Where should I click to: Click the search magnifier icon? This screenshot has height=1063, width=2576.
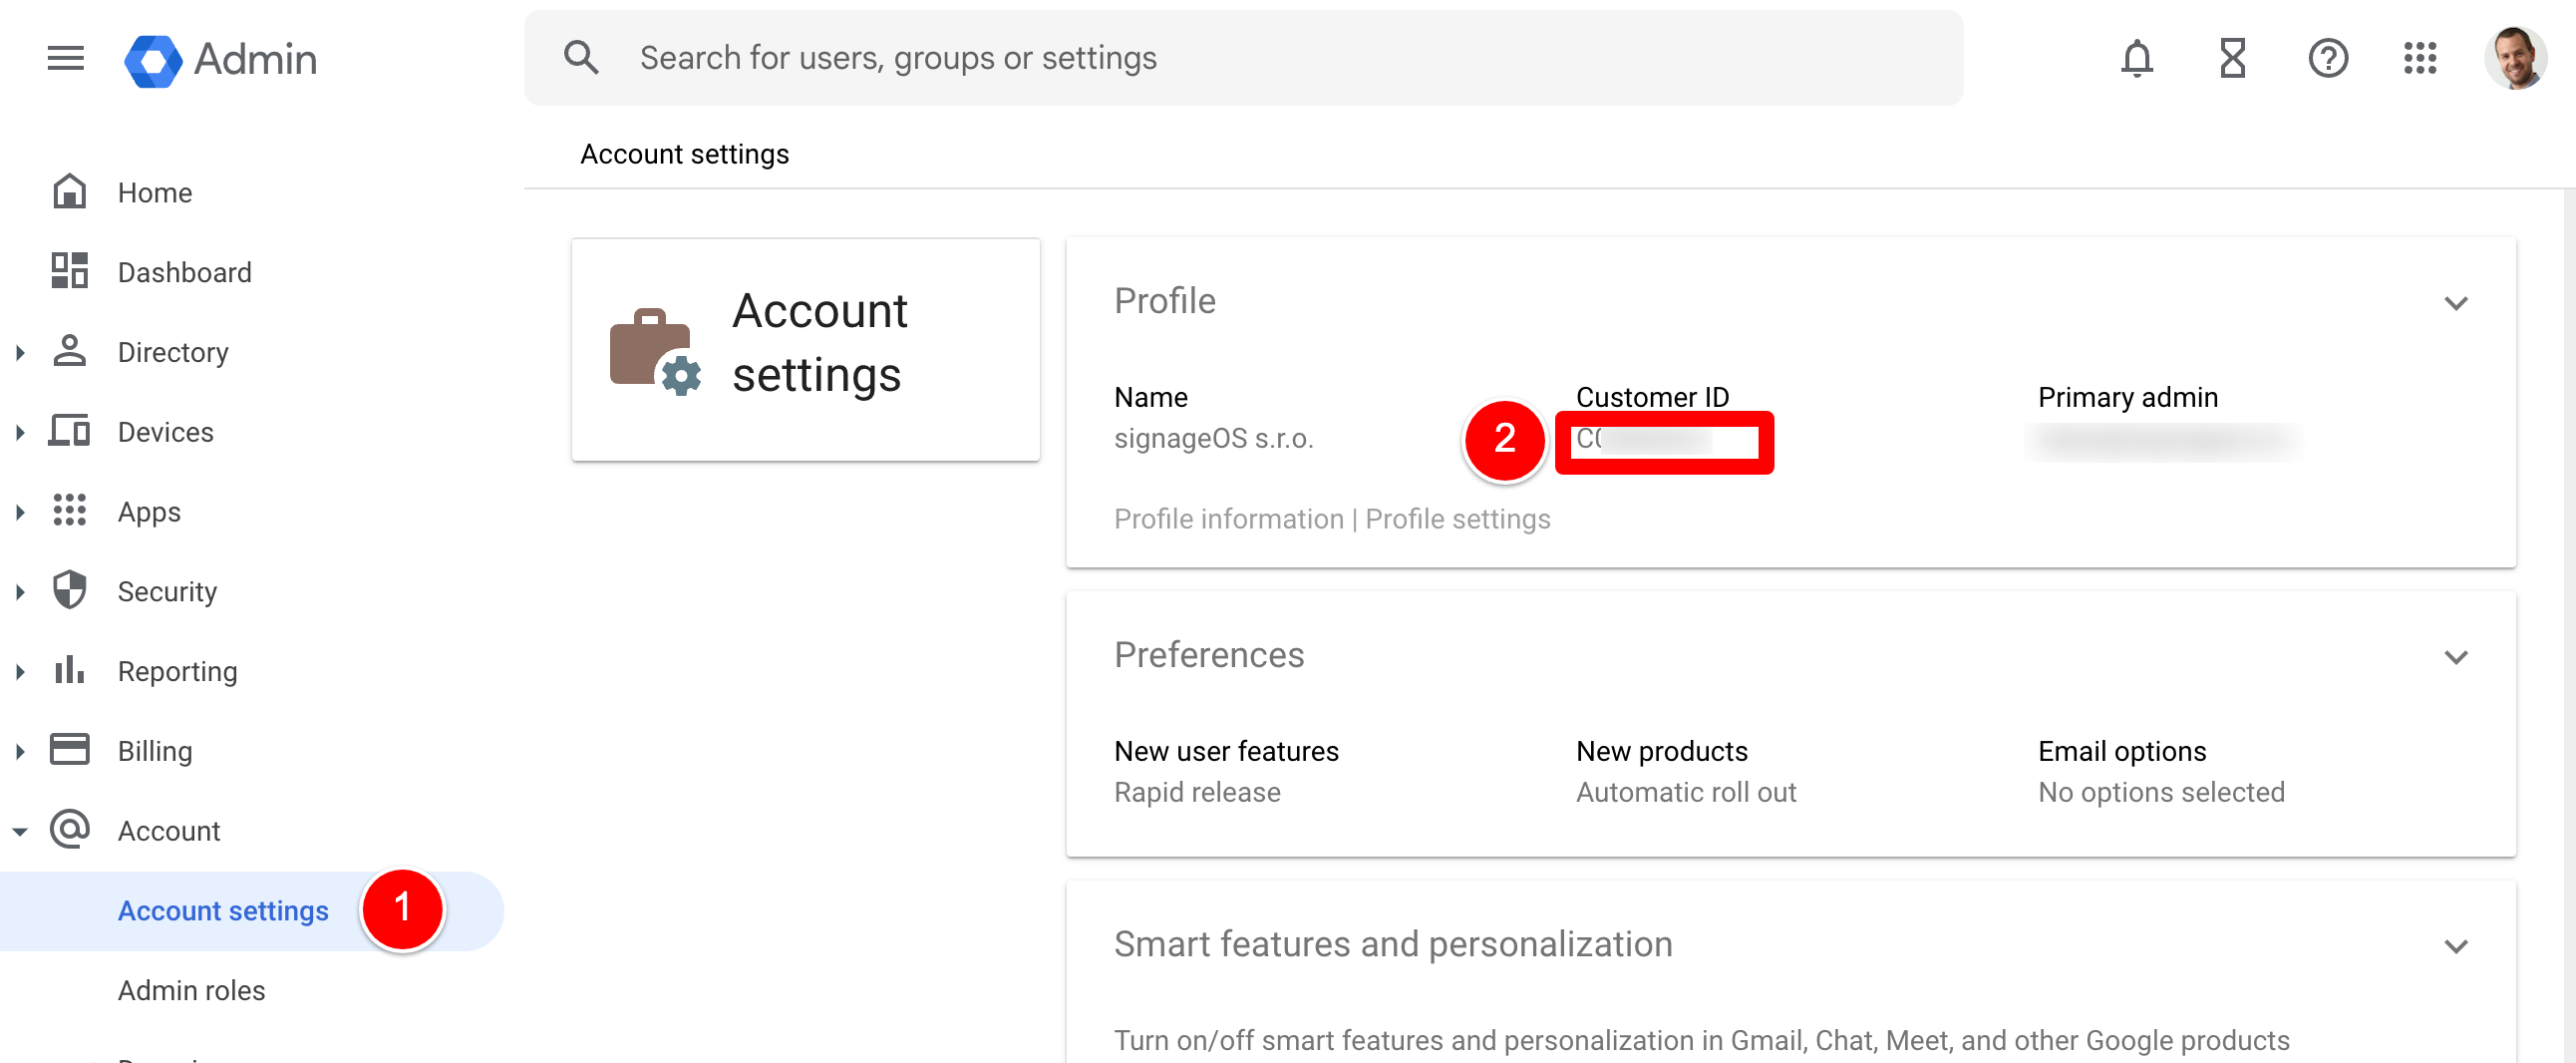pyautogui.click(x=581, y=58)
